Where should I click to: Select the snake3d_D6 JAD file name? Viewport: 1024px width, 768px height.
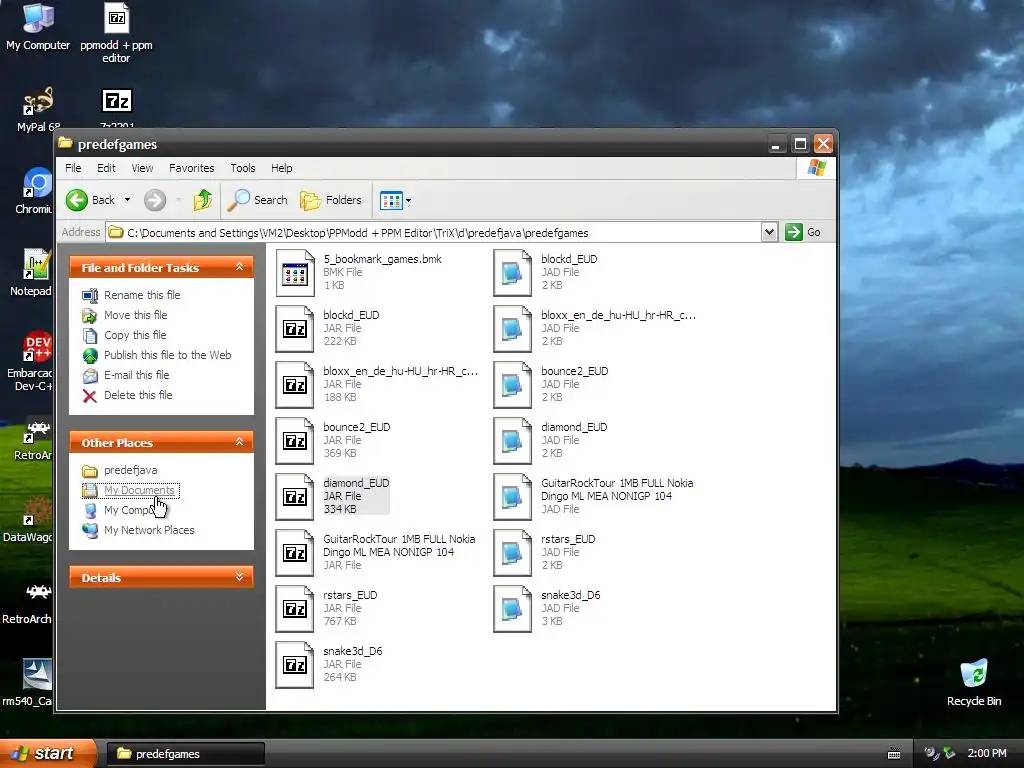point(570,595)
